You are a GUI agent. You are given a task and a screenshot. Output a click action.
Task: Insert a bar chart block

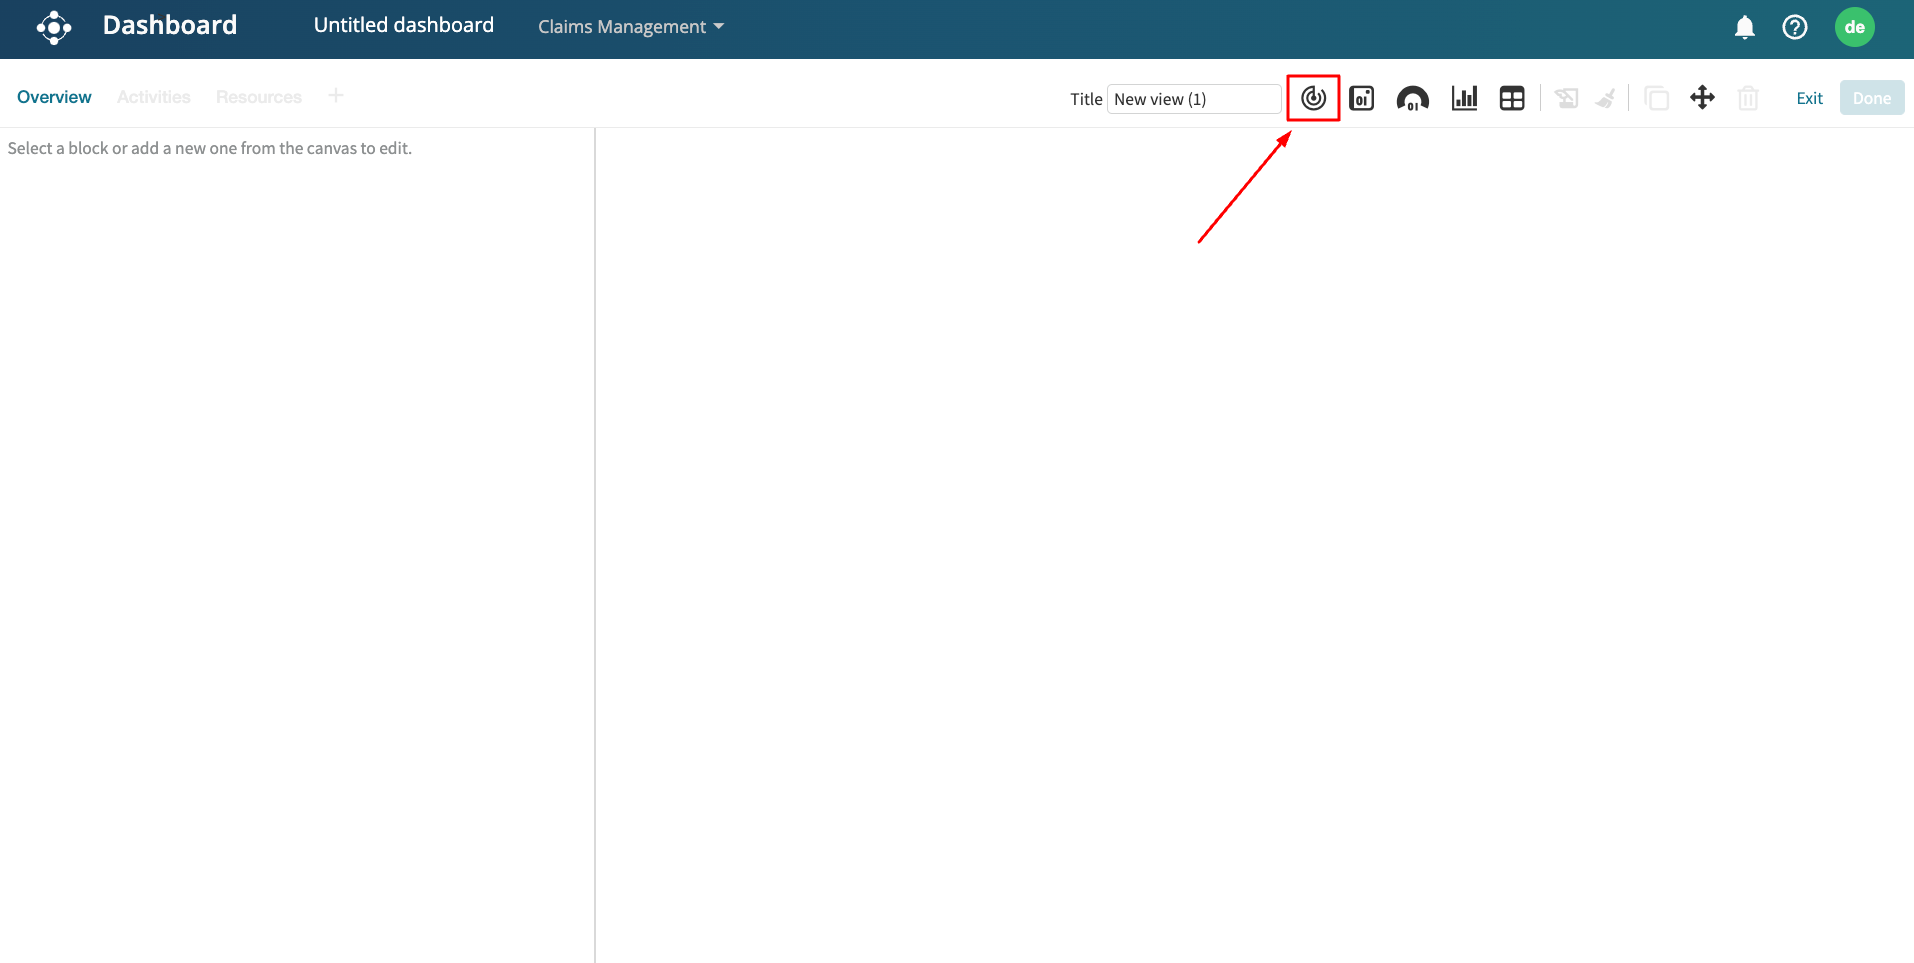coord(1464,98)
